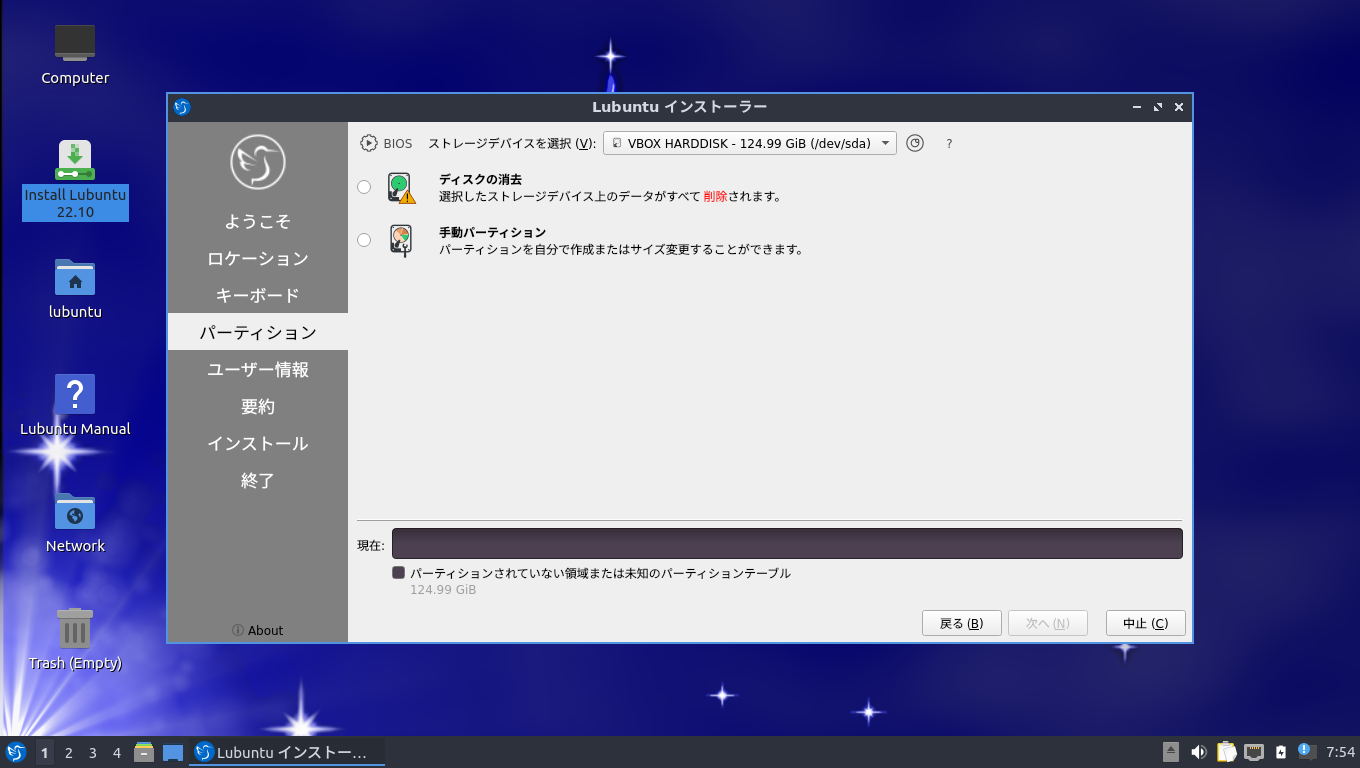
Task: Open the volume control tray icon
Action: 1198,752
